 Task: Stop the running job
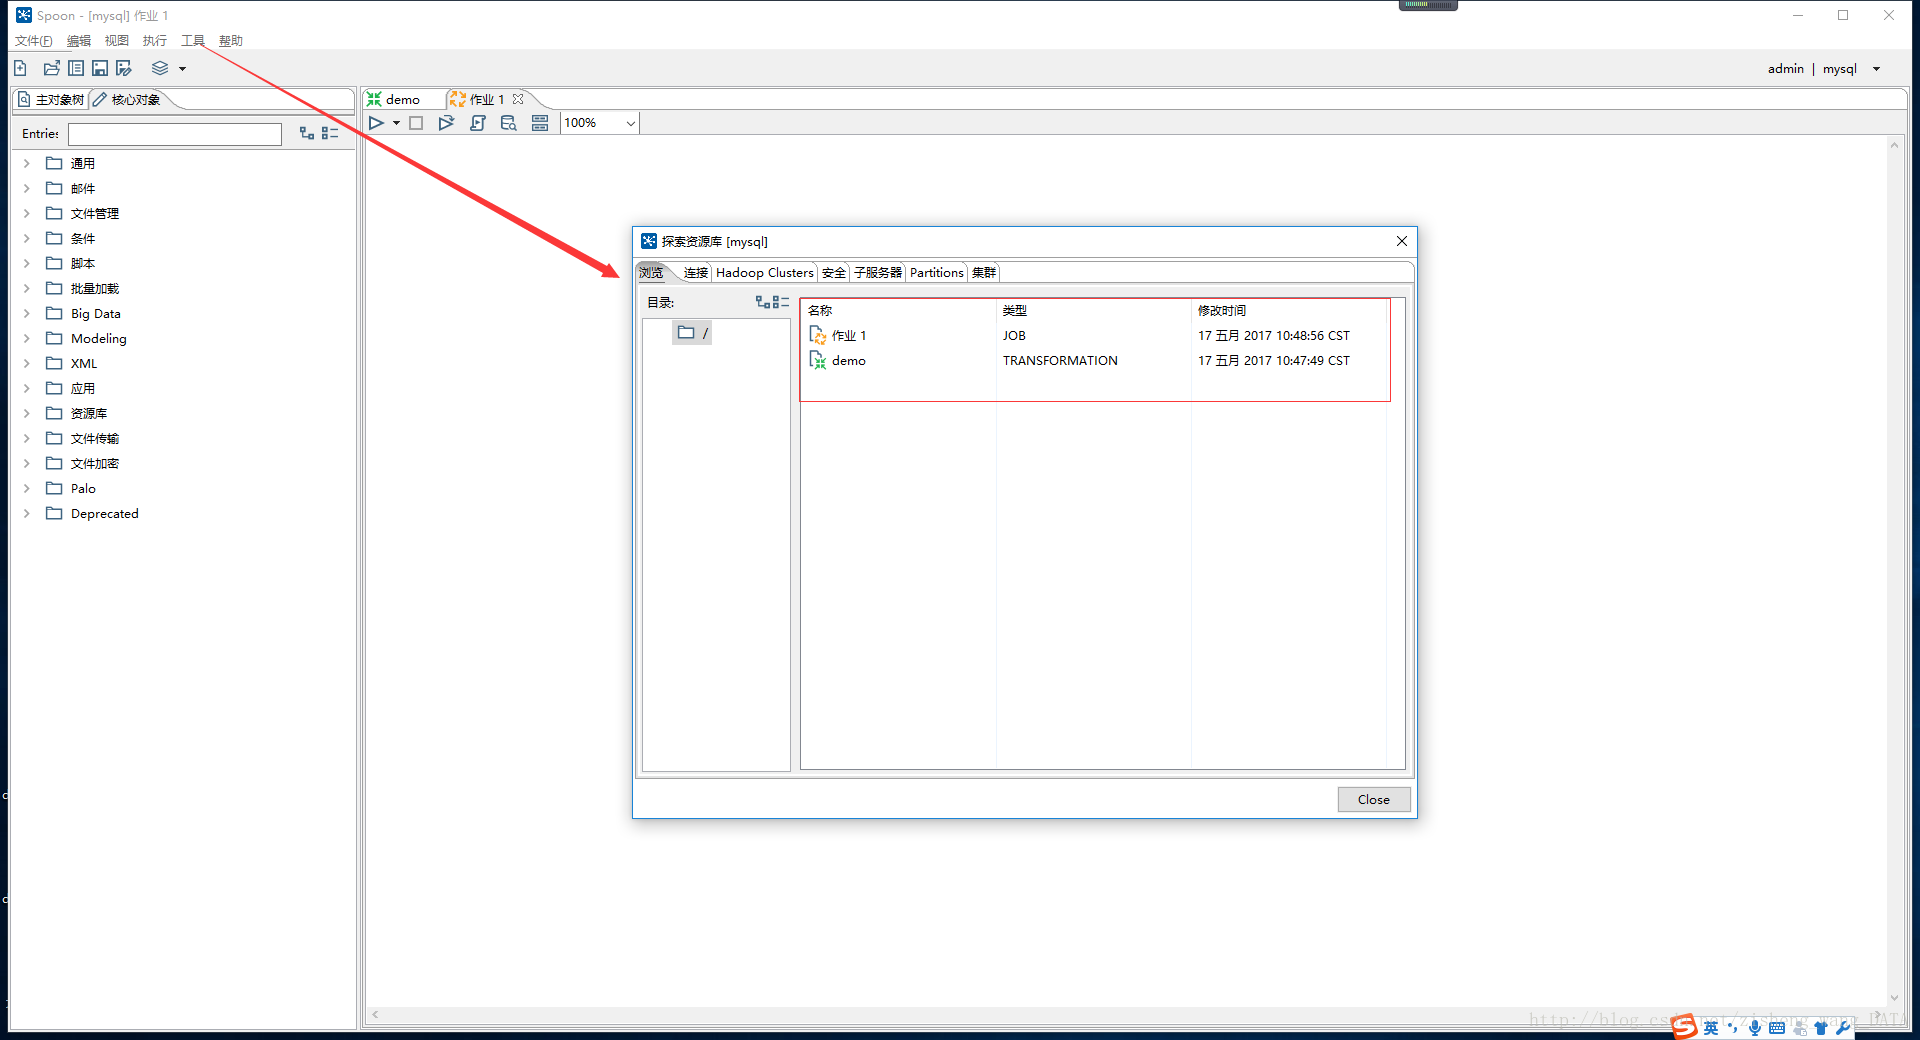(x=416, y=123)
